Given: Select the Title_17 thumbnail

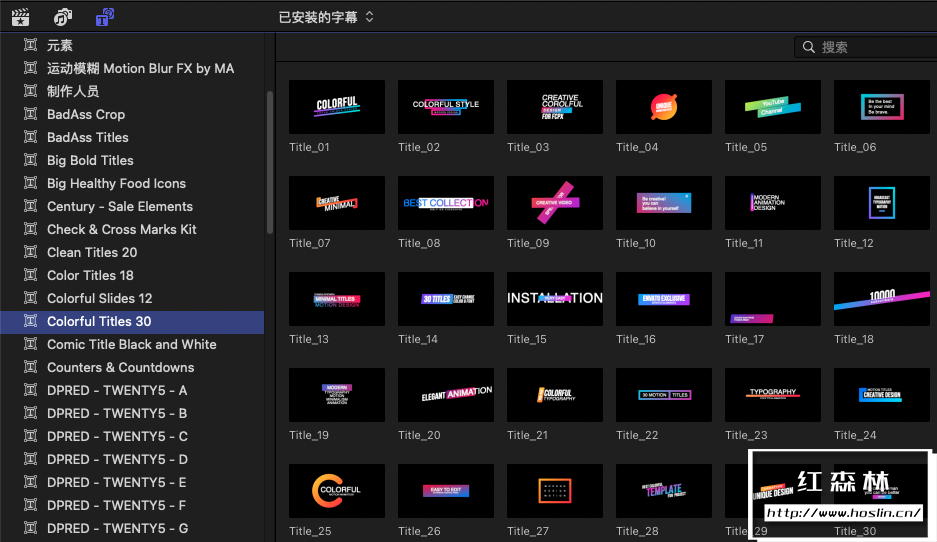Looking at the screenshot, I should (773, 299).
